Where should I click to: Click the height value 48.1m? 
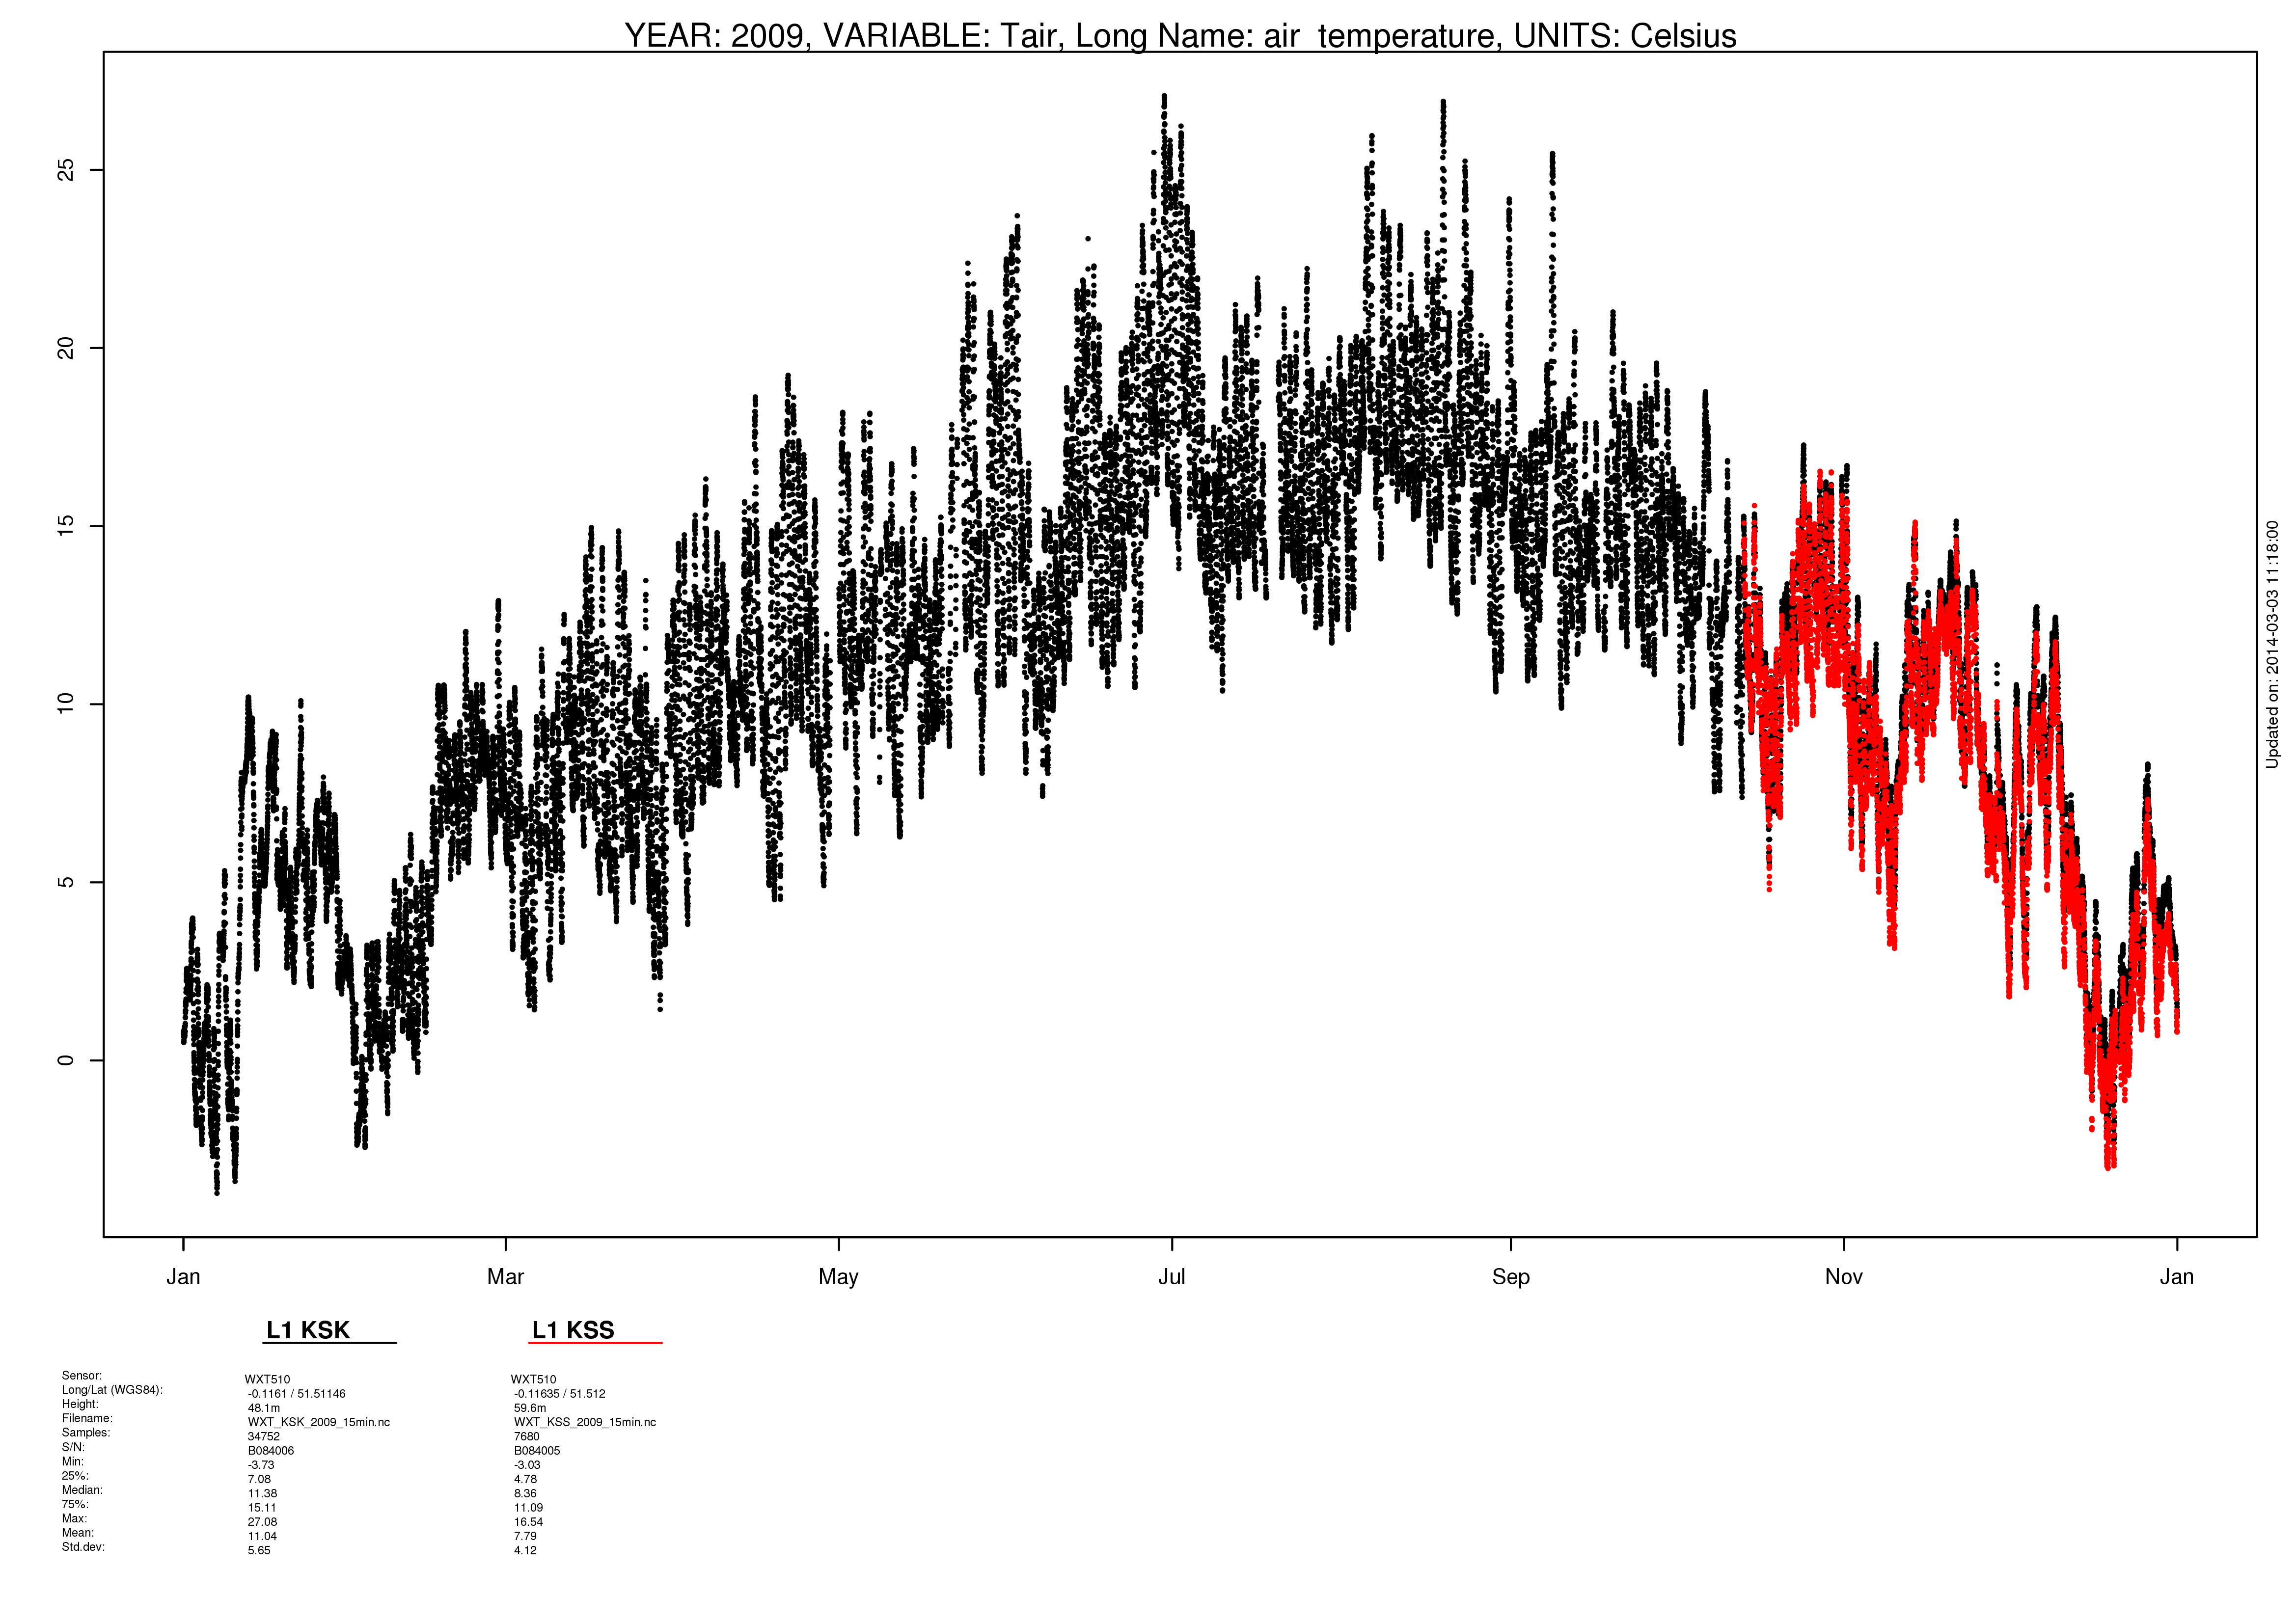pyautogui.click(x=264, y=1408)
